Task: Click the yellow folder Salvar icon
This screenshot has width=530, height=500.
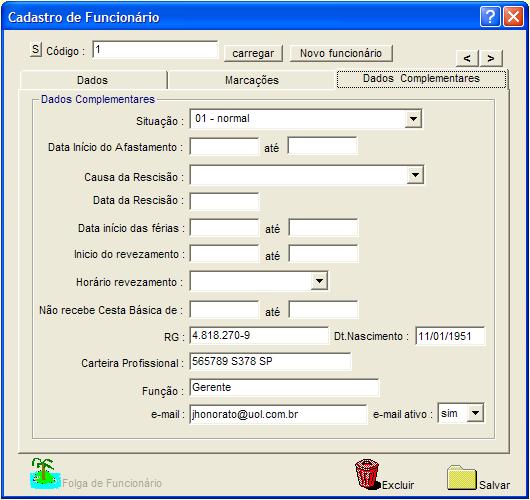Action: (462, 477)
